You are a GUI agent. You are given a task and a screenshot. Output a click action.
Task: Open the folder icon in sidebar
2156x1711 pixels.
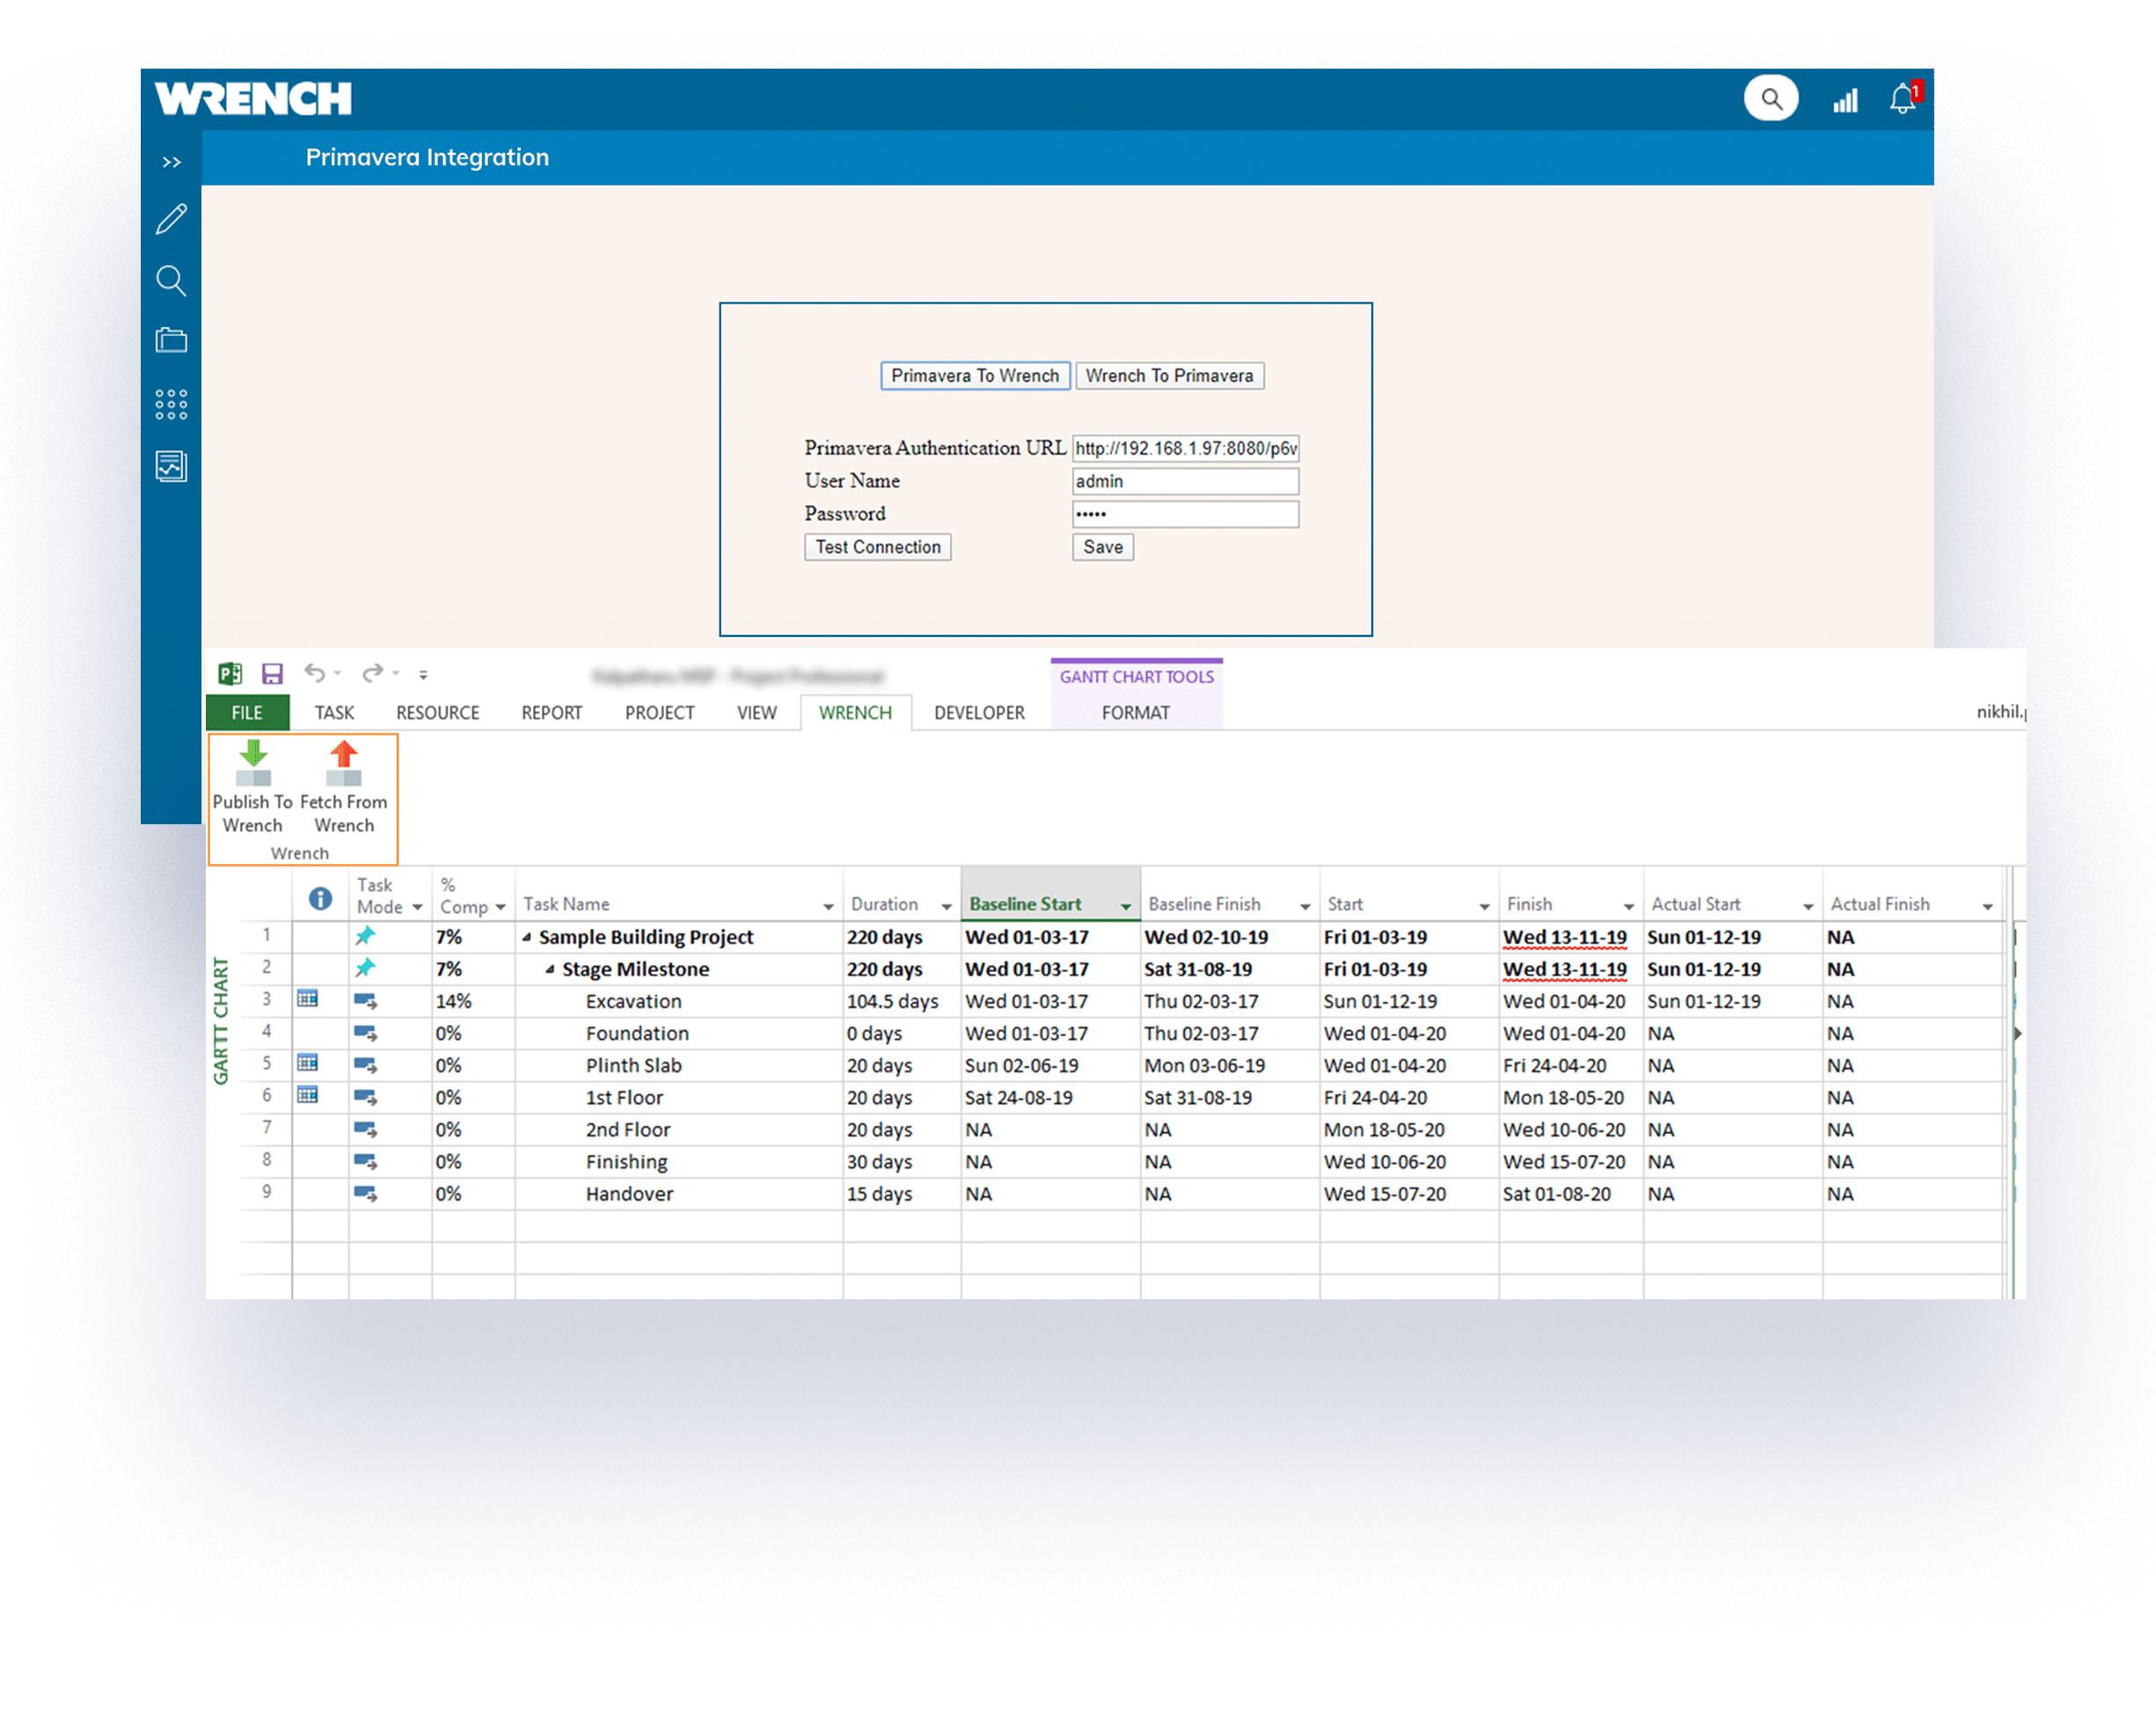tap(171, 340)
